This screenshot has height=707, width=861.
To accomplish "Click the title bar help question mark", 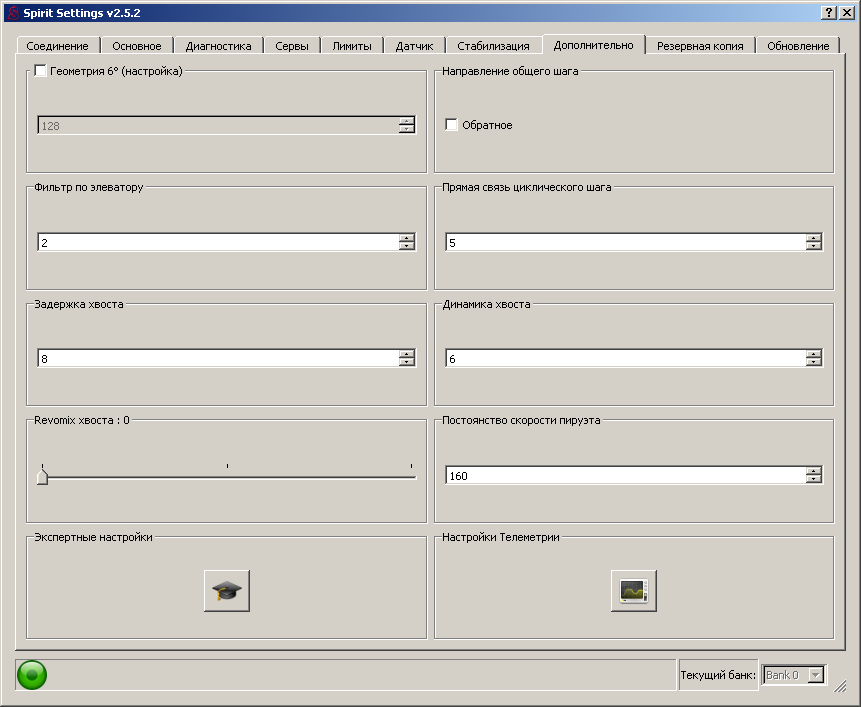I will [829, 12].
